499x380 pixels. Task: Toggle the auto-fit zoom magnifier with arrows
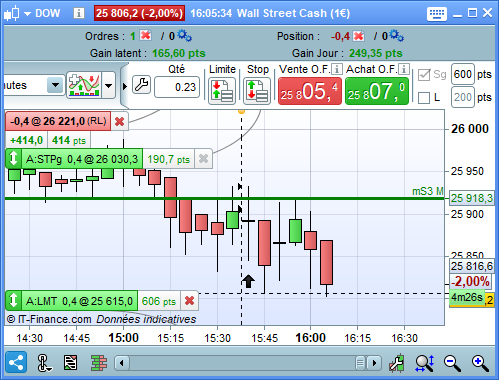(x=425, y=363)
